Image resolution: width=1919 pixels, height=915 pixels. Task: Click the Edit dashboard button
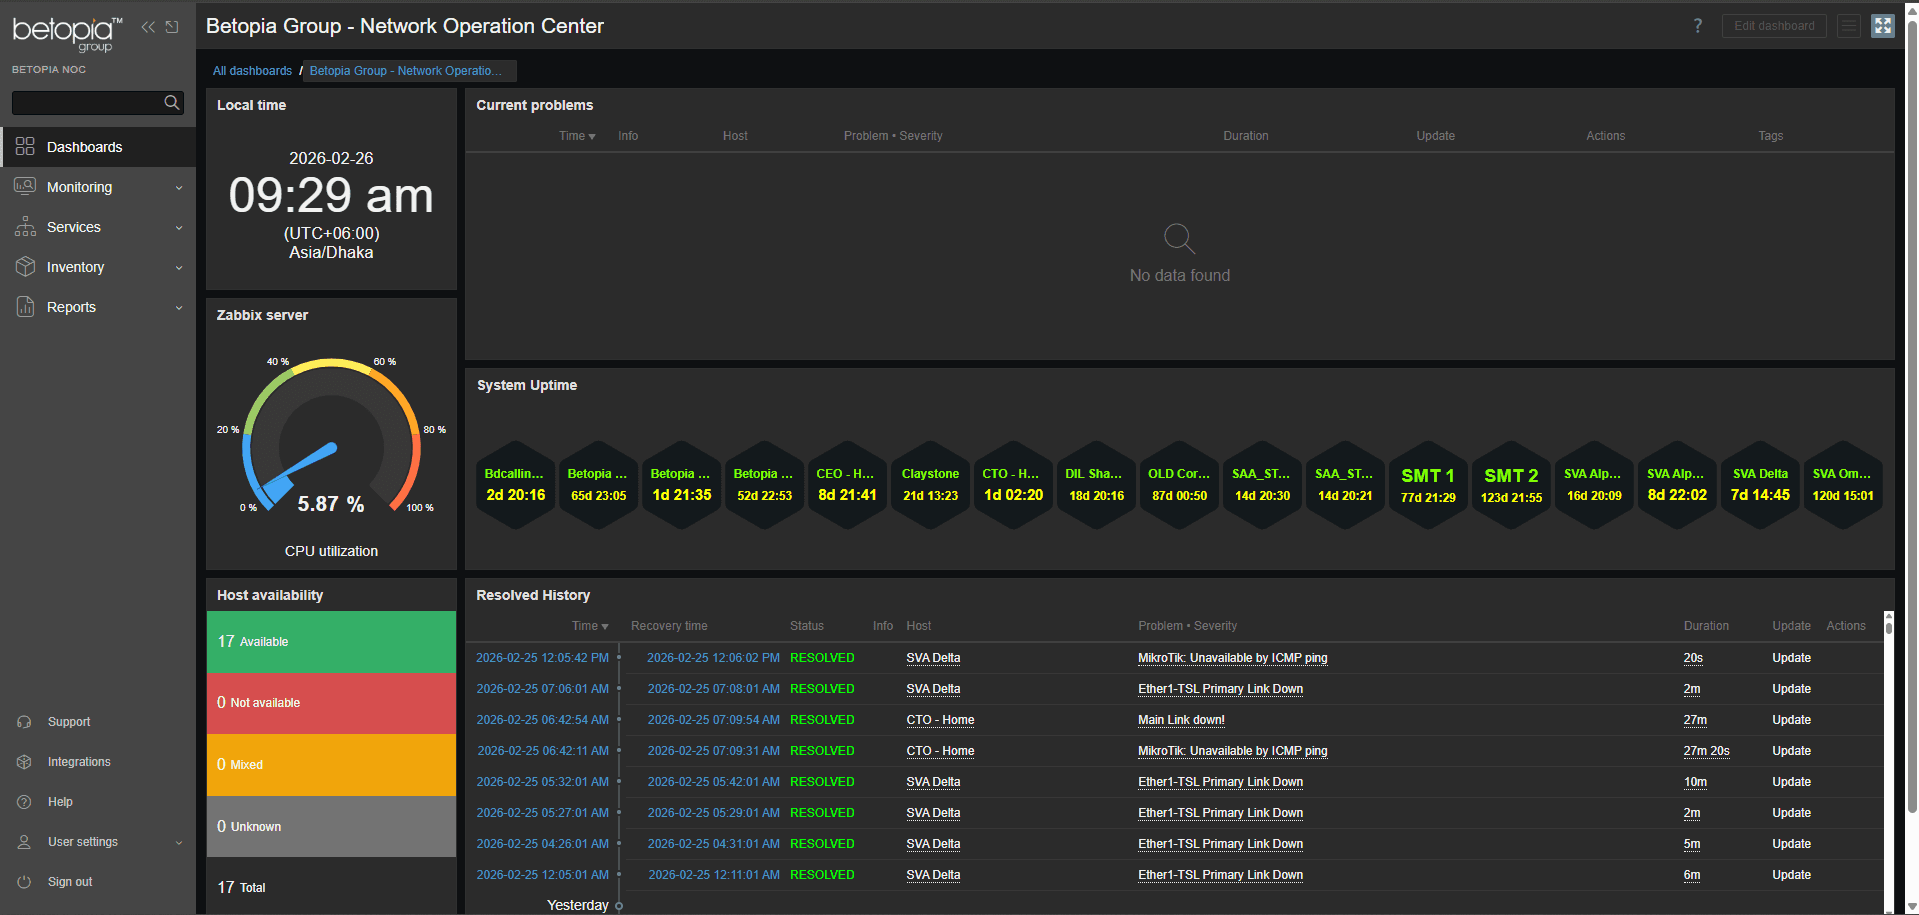point(1774,26)
